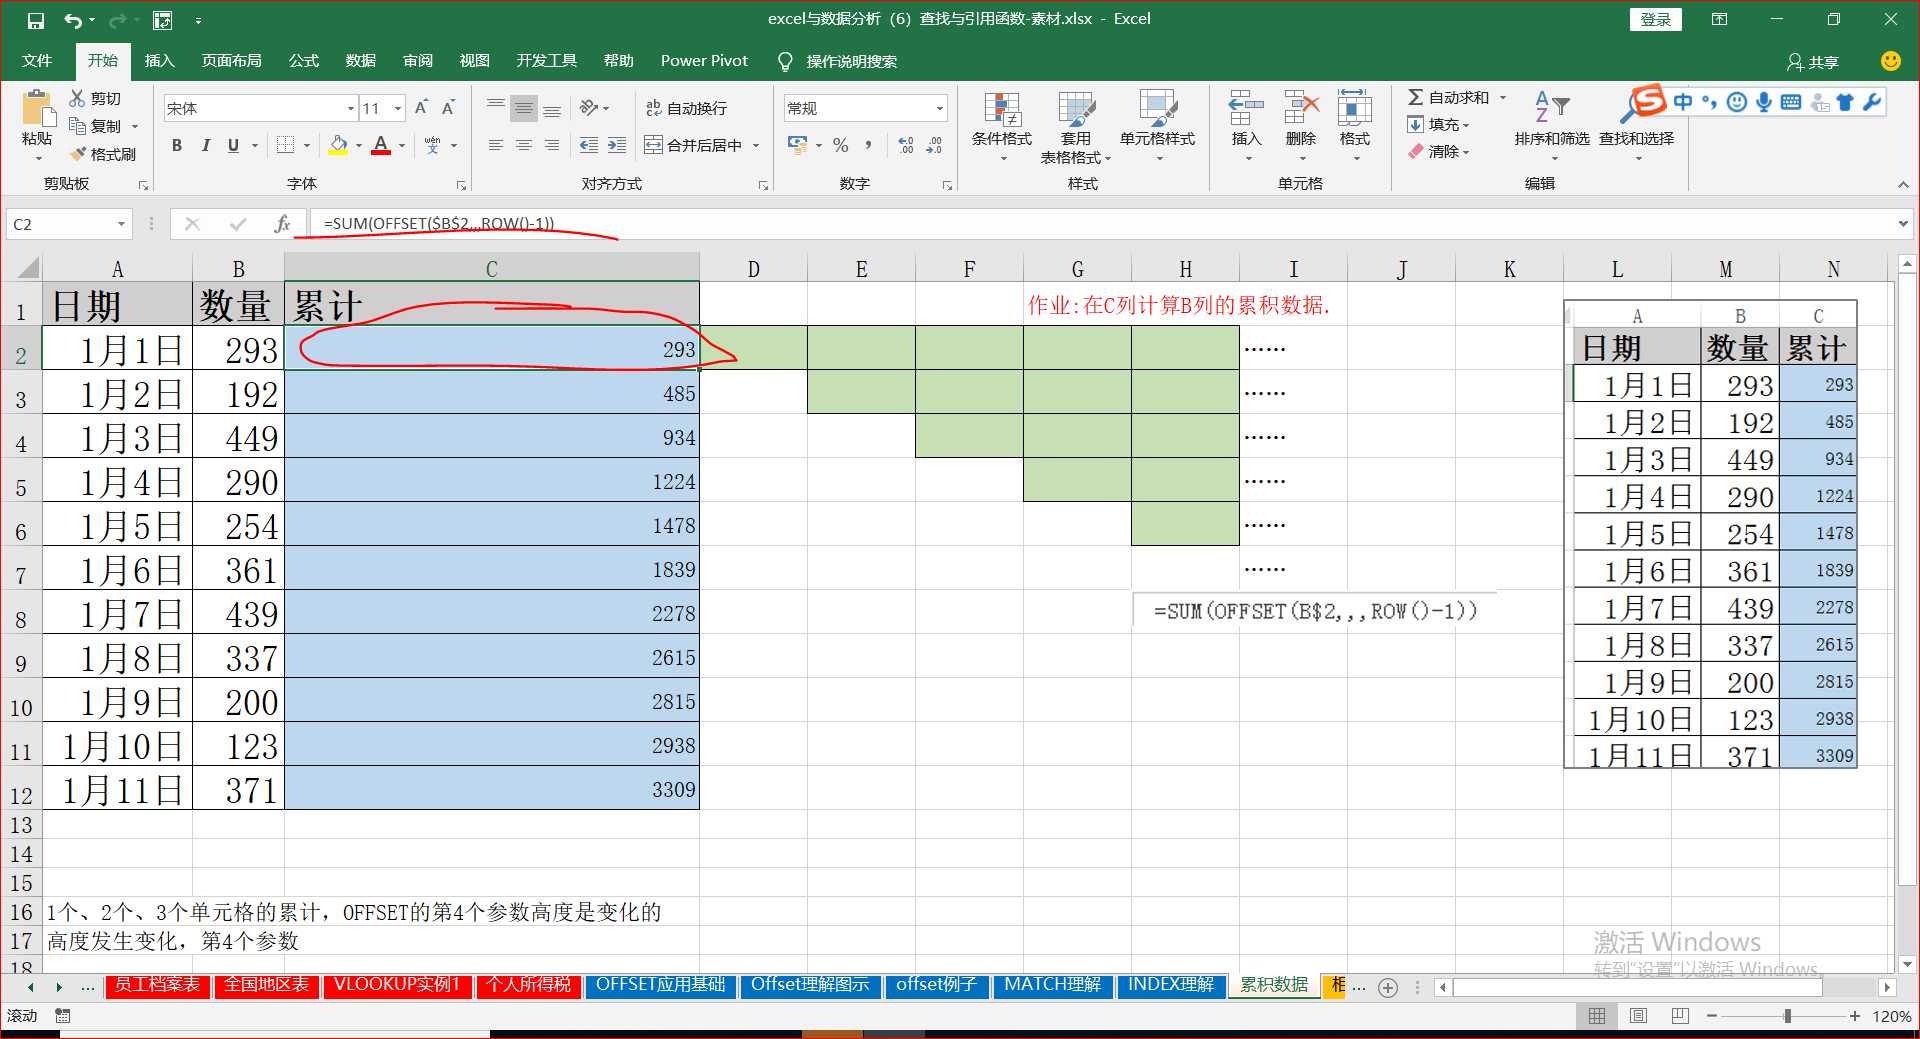Switch to Page Layout view in status bar

pos(1638,1016)
